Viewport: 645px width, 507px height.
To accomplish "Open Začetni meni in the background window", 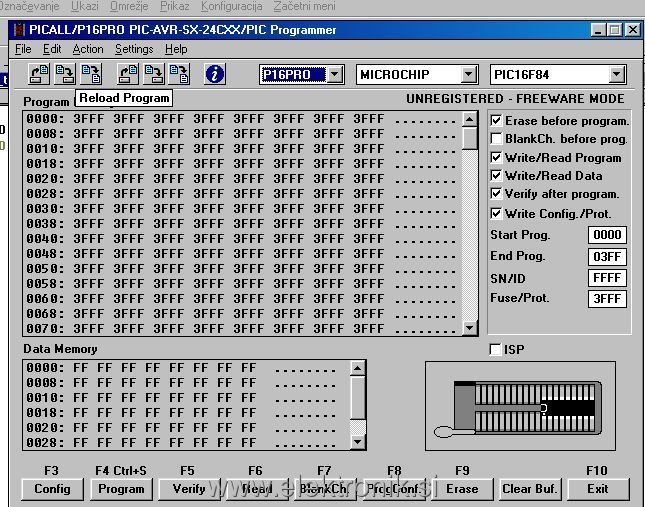I will (x=304, y=6).
